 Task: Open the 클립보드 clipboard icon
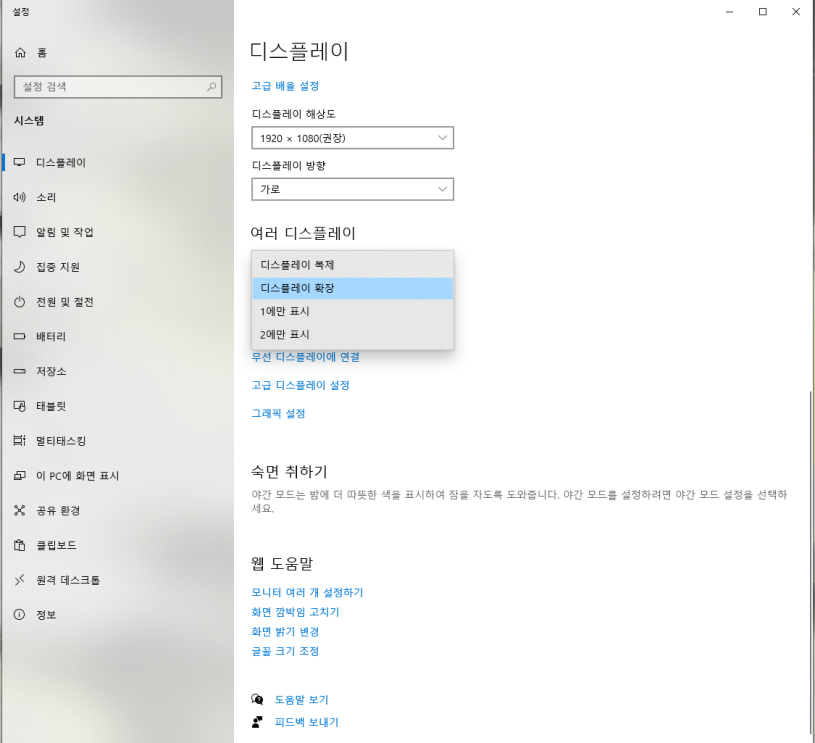(x=20, y=544)
